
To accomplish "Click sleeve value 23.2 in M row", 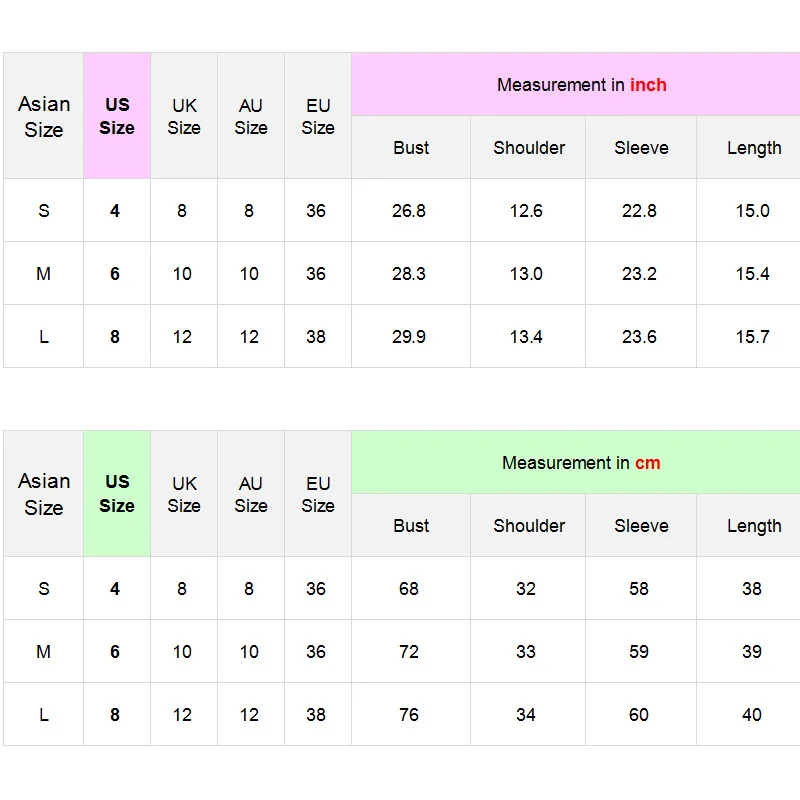I will [641, 273].
